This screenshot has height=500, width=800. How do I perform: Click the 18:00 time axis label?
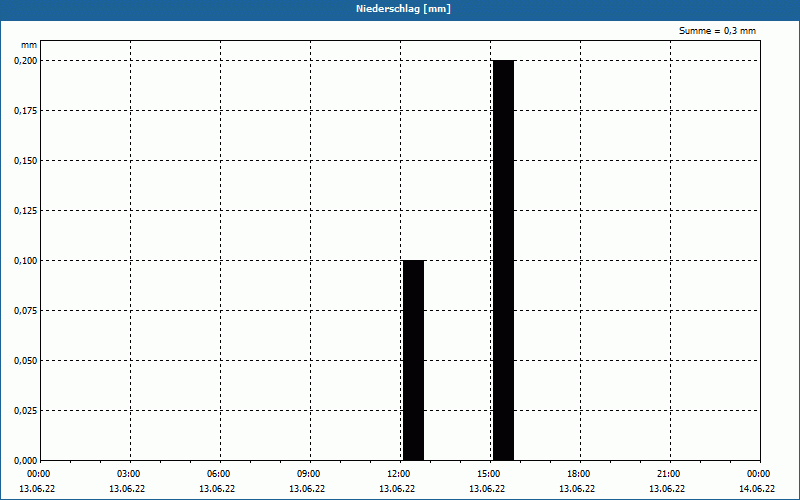pyautogui.click(x=579, y=474)
